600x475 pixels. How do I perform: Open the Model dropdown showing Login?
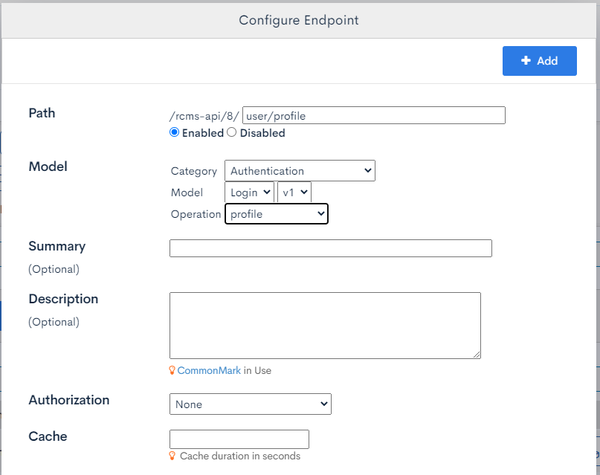[x=249, y=192]
